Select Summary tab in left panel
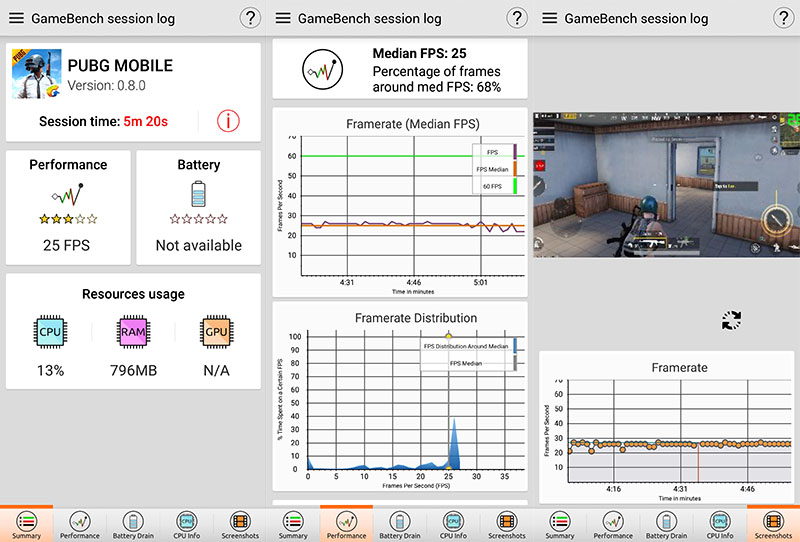Screen dimensions: 800x542 [x=27, y=525]
